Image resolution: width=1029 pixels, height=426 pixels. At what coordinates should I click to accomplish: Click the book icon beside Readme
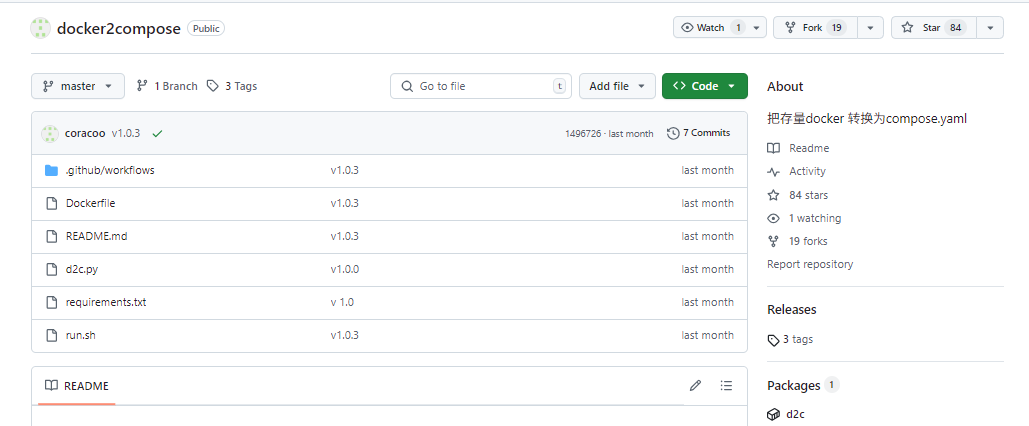774,148
